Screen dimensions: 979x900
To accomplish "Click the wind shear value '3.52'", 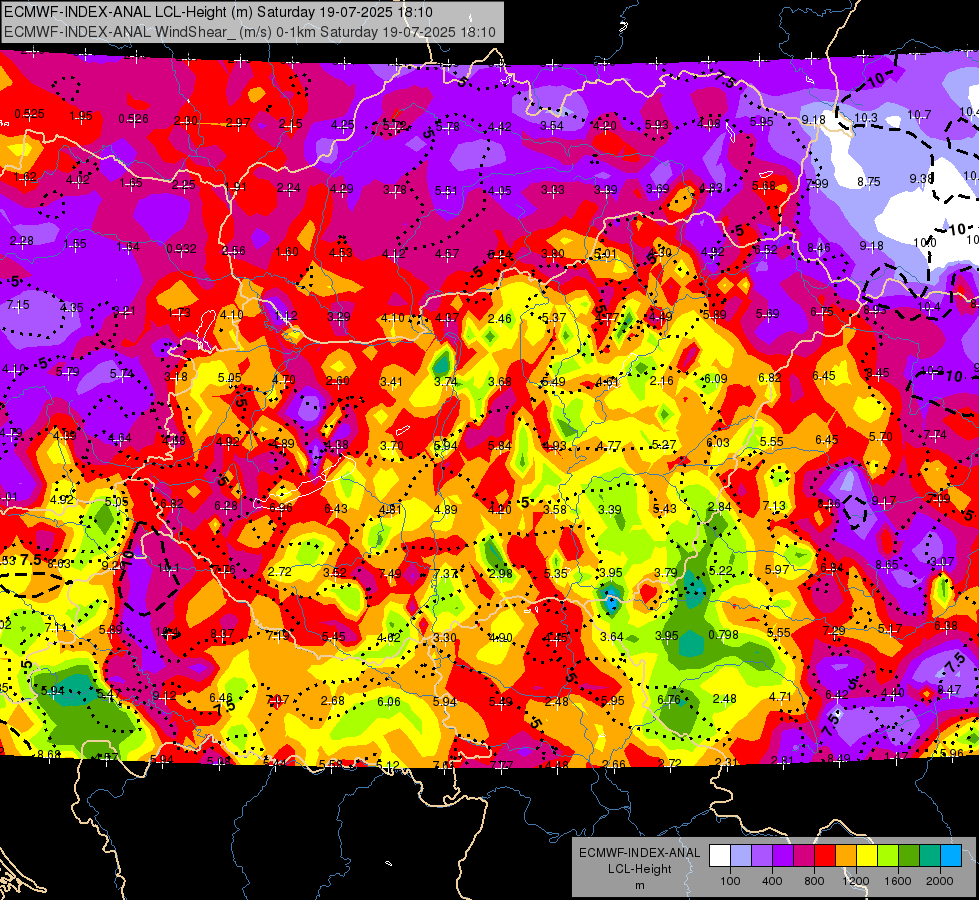I will (x=335, y=572).
